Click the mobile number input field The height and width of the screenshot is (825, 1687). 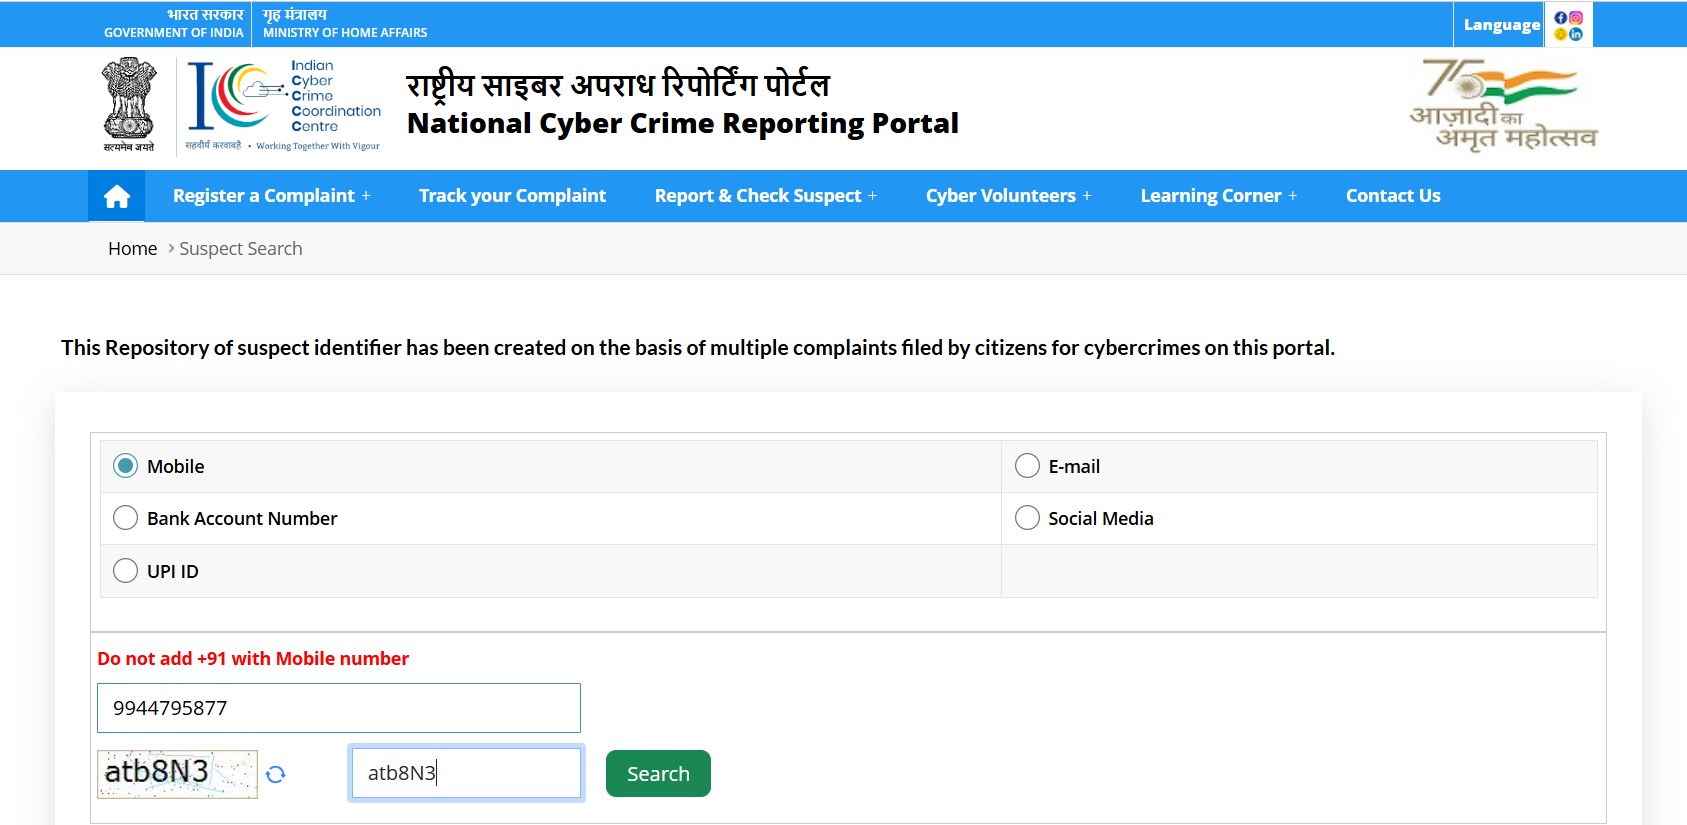tap(339, 708)
